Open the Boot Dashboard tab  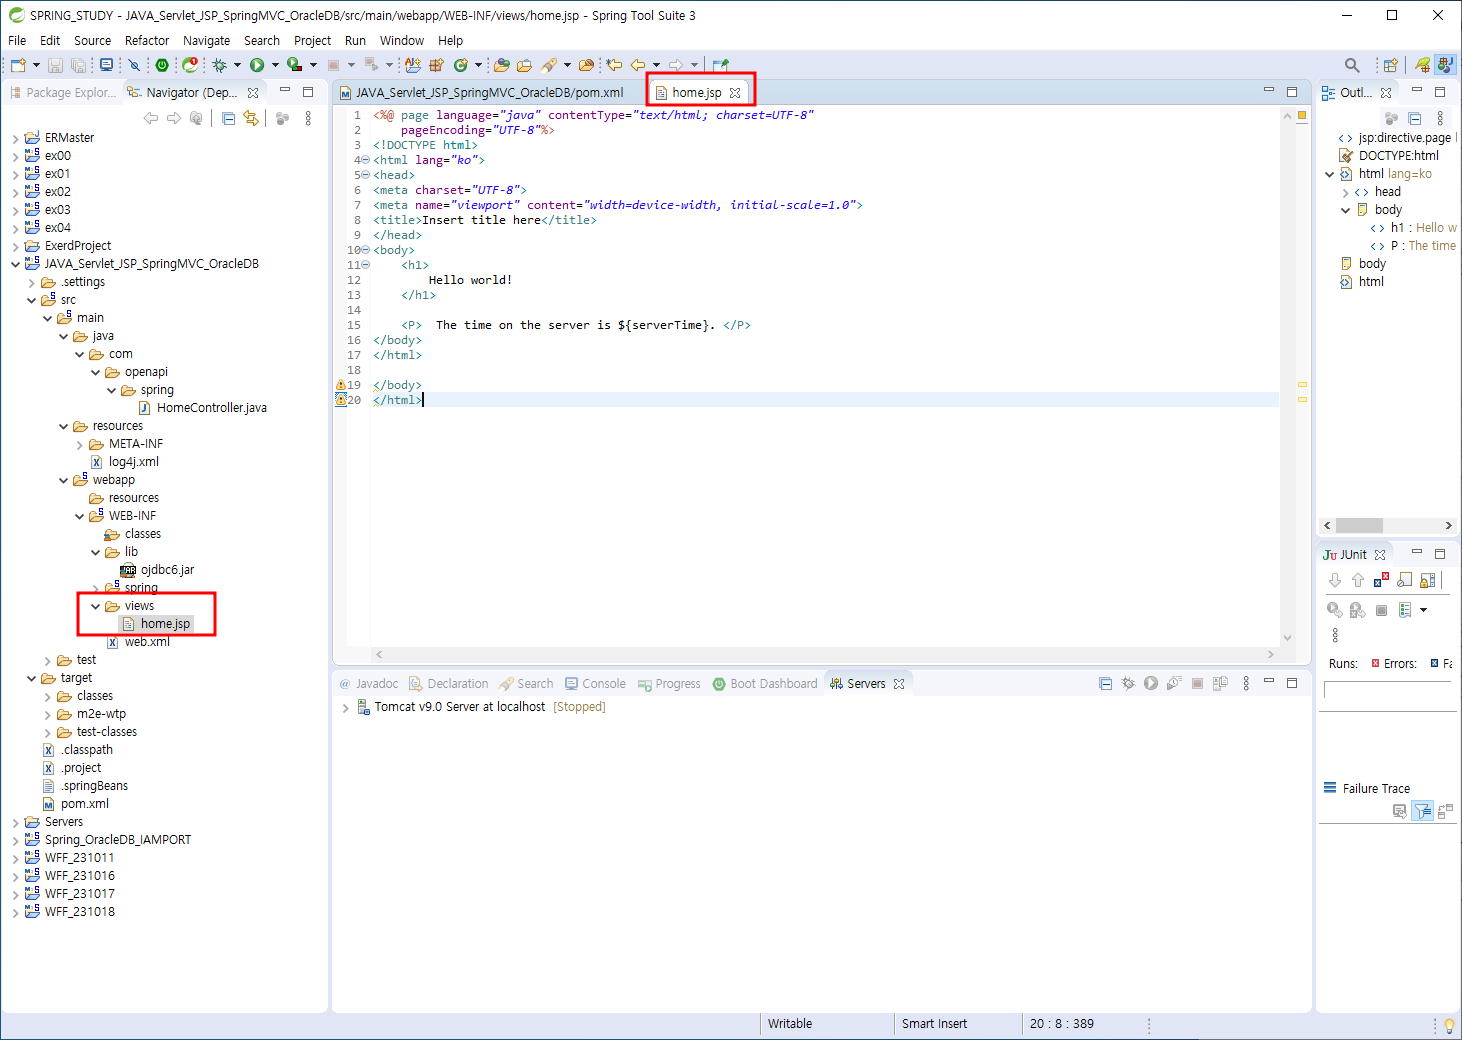[765, 684]
